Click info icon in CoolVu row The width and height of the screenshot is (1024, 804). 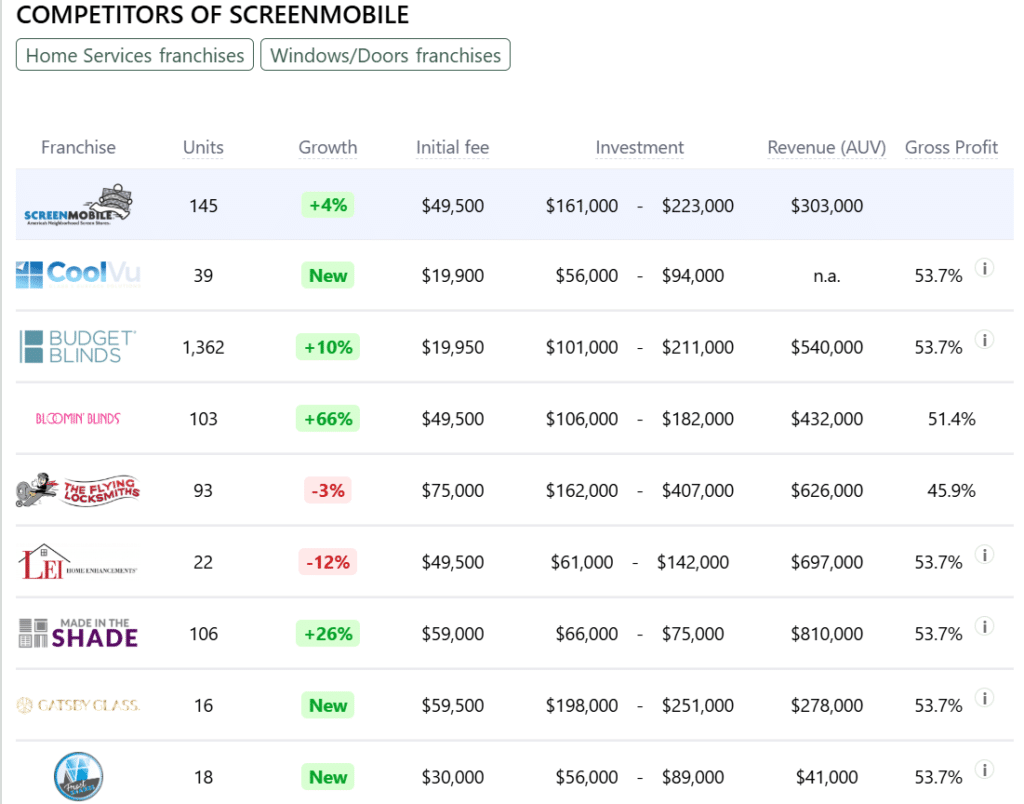pos(985,268)
